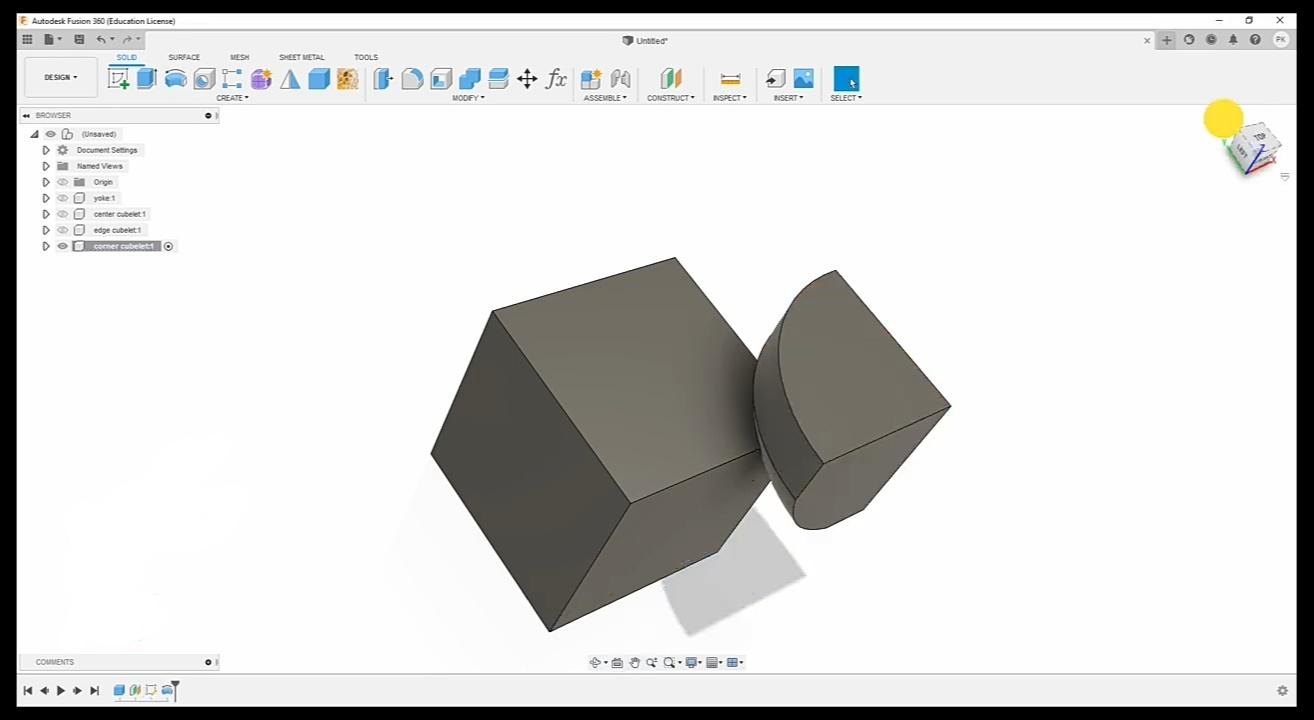Viewport: 1314px width, 720px height.
Task: Toggle visibility of the (Unsaved) root component
Action: click(50, 134)
